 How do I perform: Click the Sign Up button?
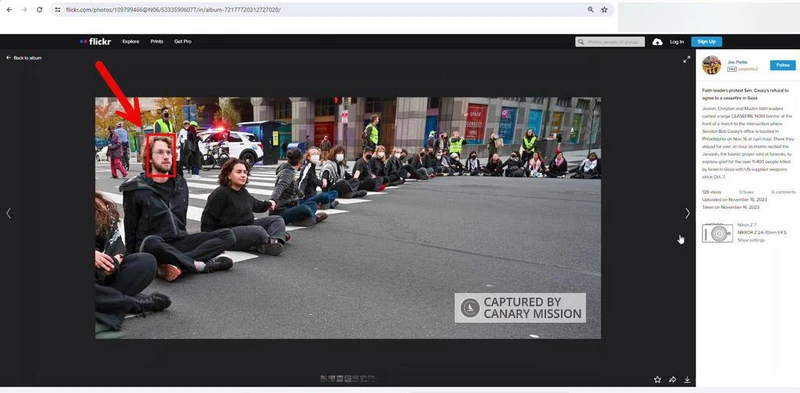(x=706, y=42)
